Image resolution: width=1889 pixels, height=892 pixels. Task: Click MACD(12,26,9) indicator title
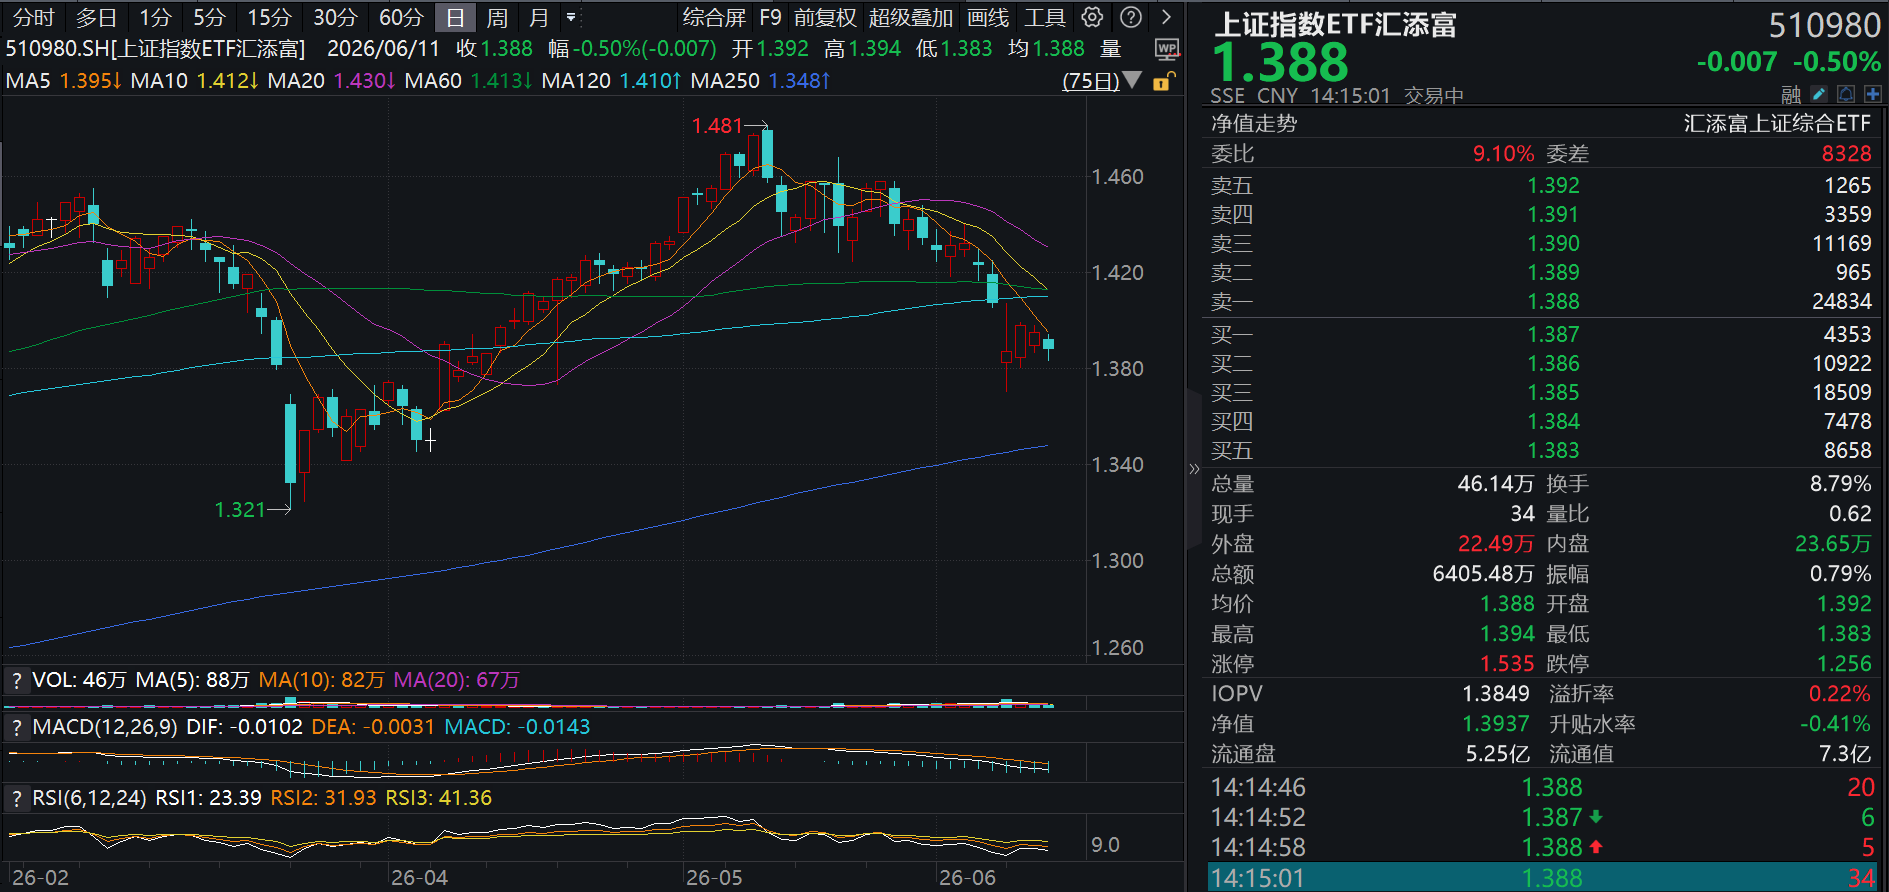coord(105,727)
